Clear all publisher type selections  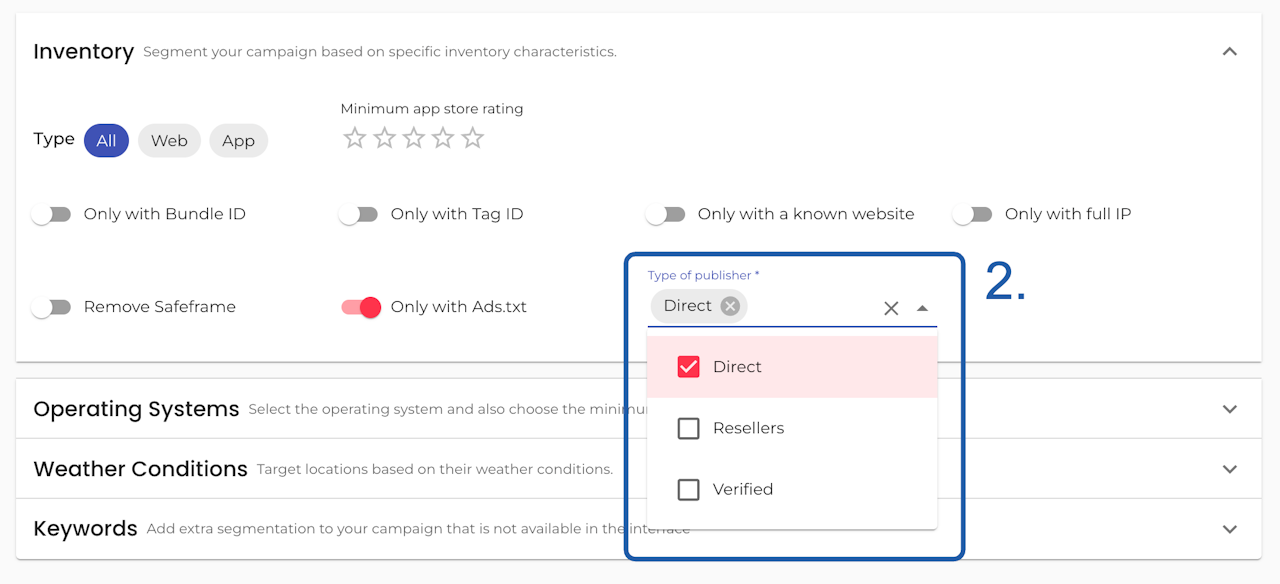click(891, 308)
